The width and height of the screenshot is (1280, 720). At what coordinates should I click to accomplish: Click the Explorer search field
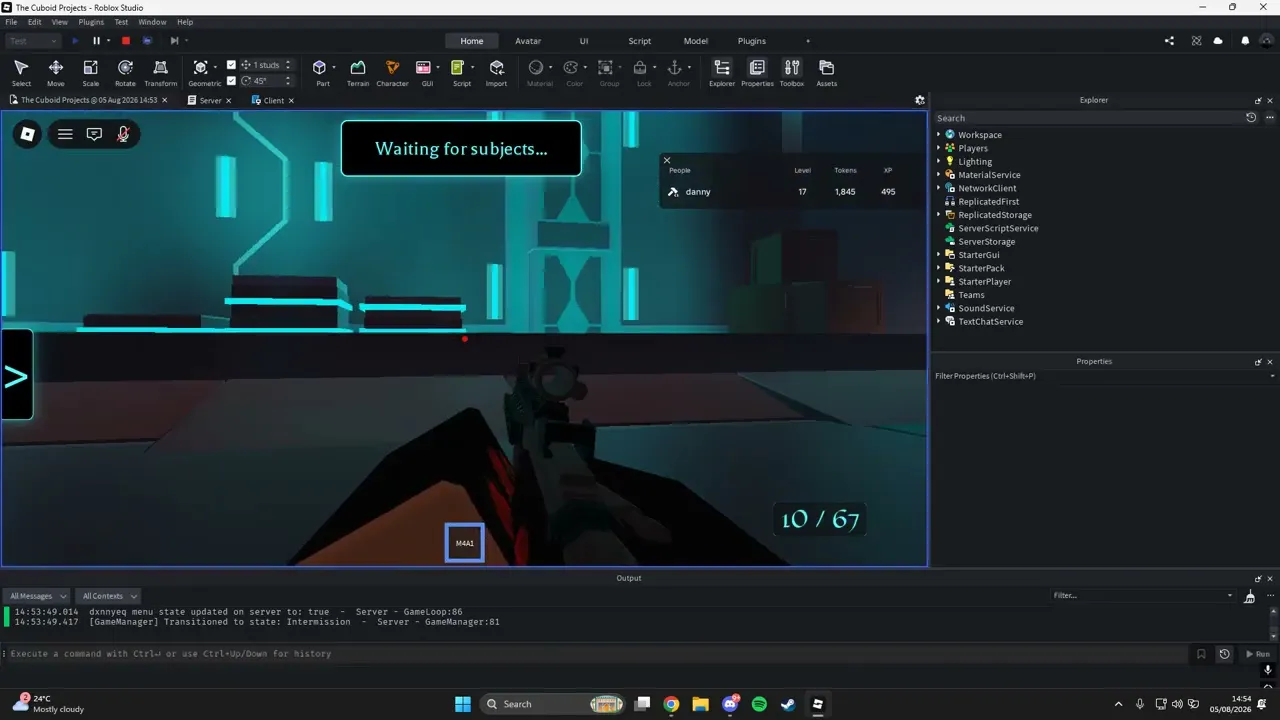point(1088,118)
